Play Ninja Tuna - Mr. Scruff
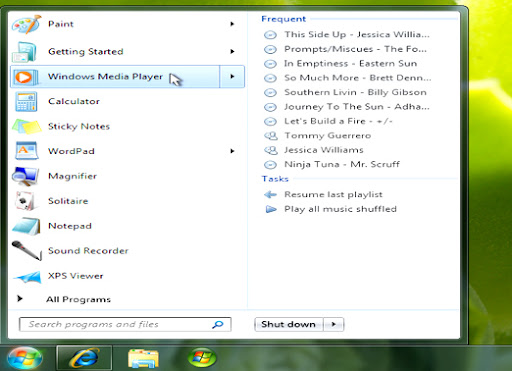The height and width of the screenshot is (371, 512). click(342, 165)
